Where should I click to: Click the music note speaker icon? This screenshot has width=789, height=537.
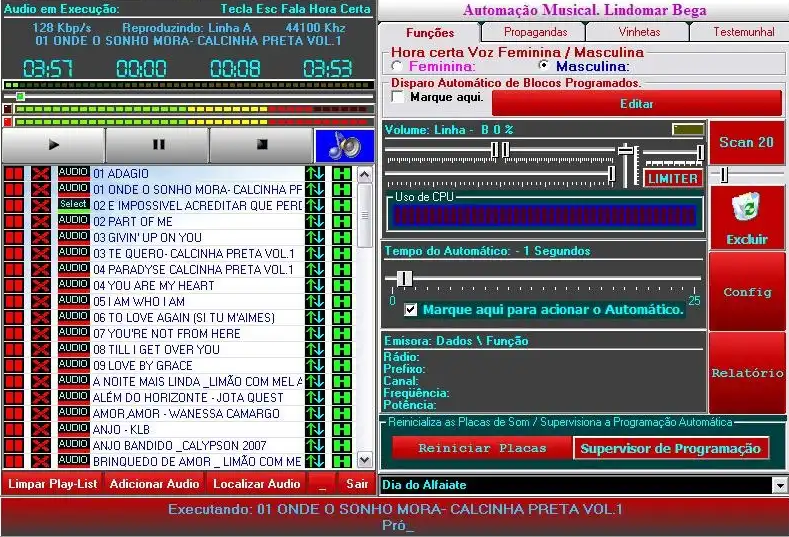pos(345,145)
